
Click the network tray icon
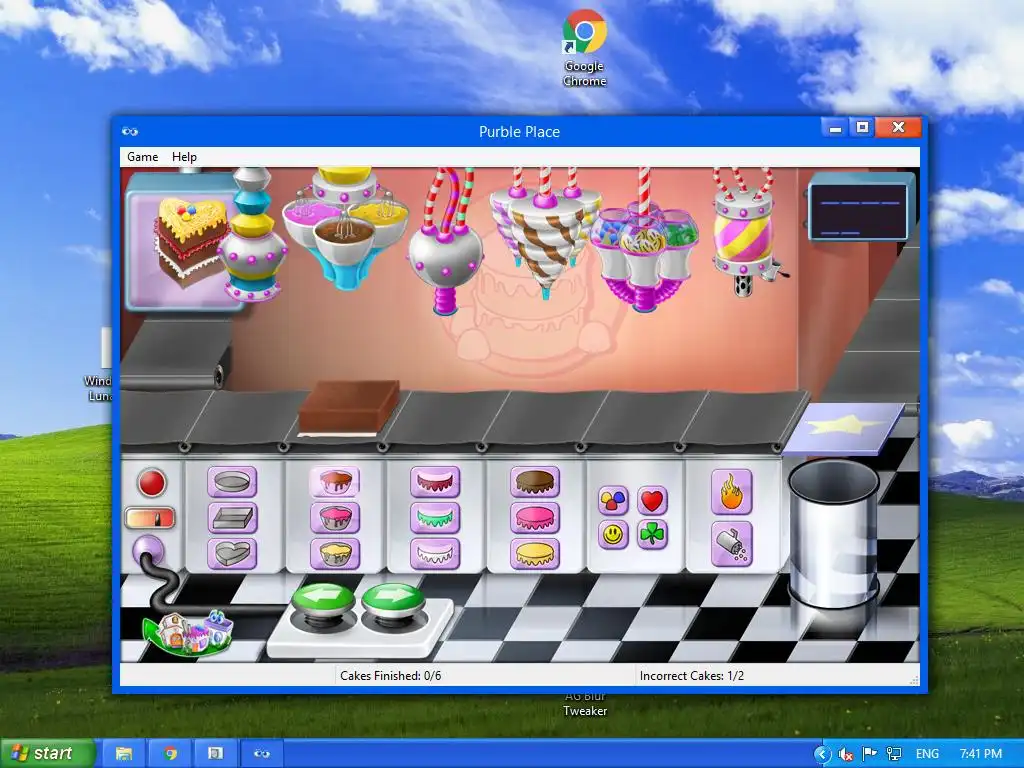coord(893,754)
